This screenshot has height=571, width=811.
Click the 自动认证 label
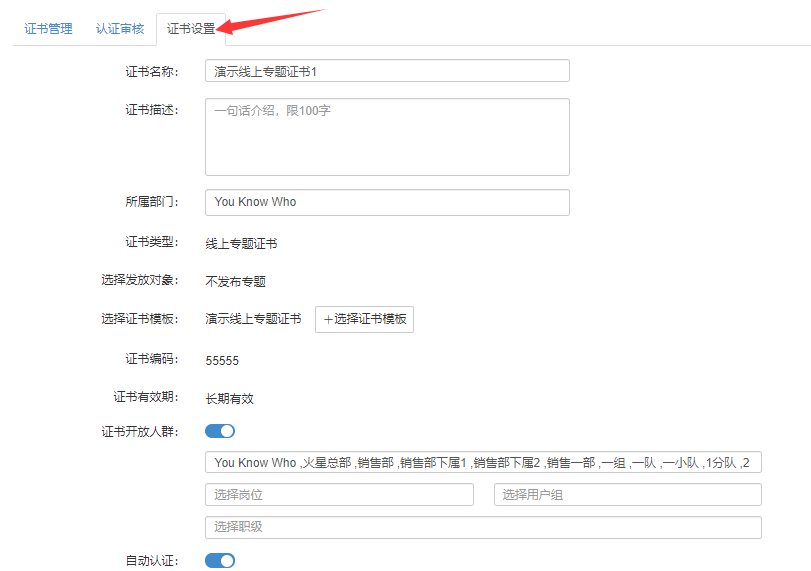pyautogui.click(x=152, y=561)
